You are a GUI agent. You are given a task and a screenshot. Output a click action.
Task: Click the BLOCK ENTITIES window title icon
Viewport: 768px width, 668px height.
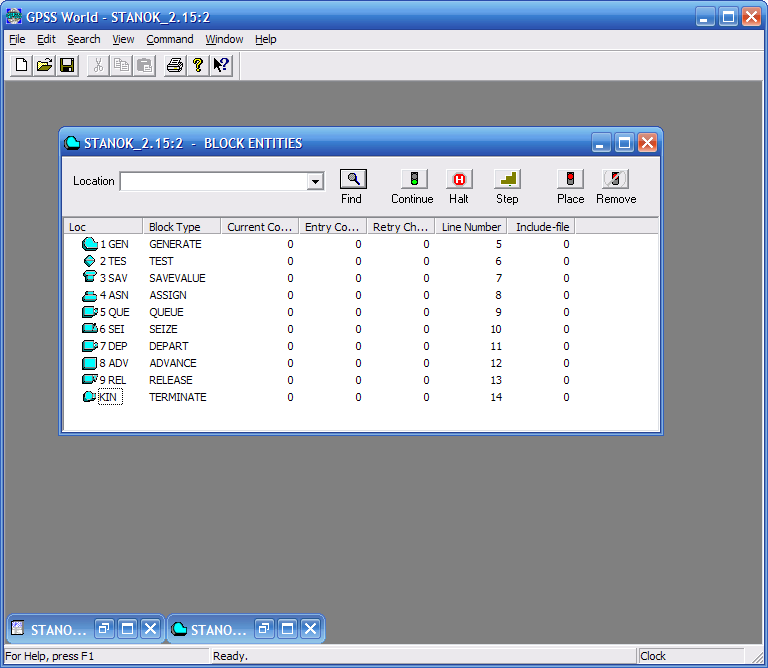point(72,143)
